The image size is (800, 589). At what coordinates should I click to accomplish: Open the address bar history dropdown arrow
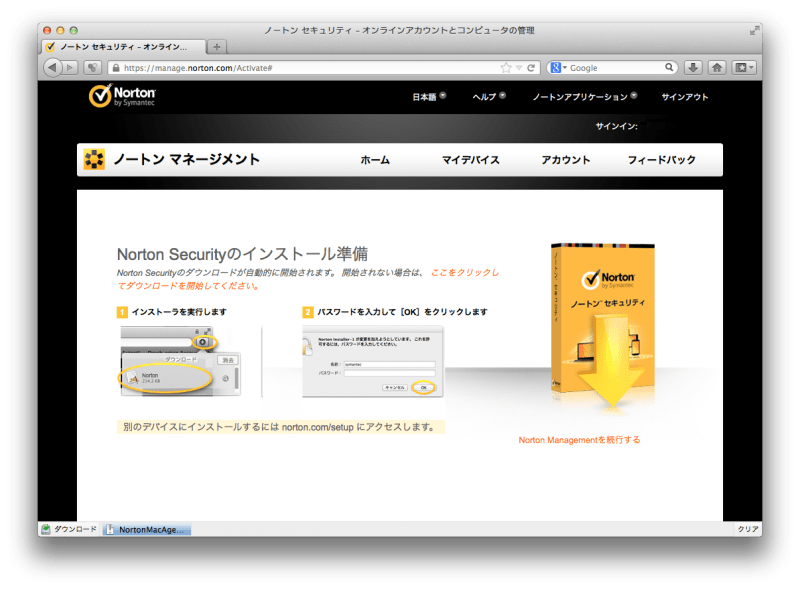(519, 68)
